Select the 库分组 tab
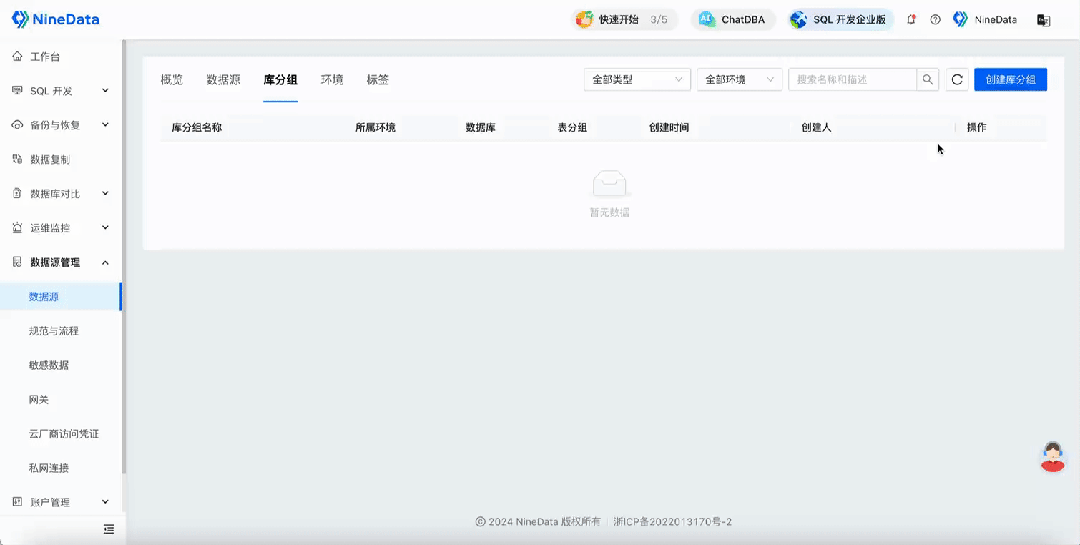Image resolution: width=1080 pixels, height=545 pixels. coord(280,79)
